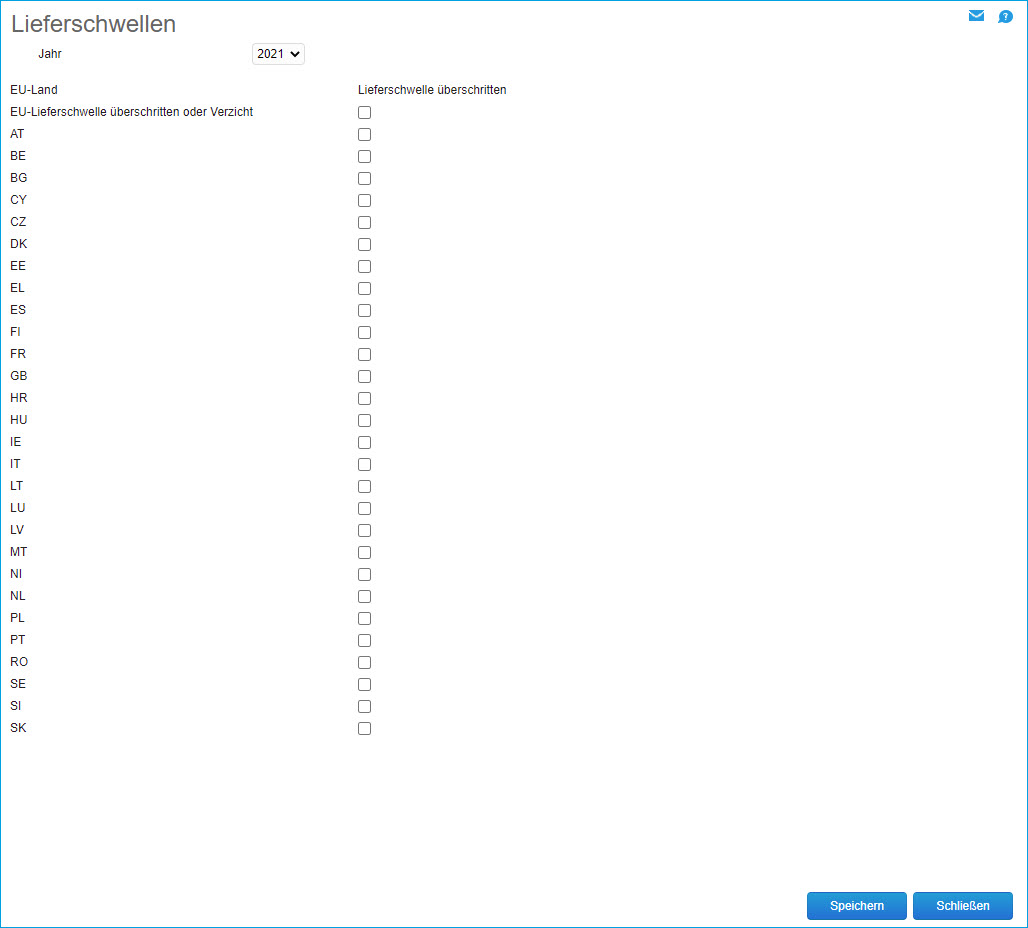
Task: Mark the DK checkbox
Action: [x=365, y=245]
